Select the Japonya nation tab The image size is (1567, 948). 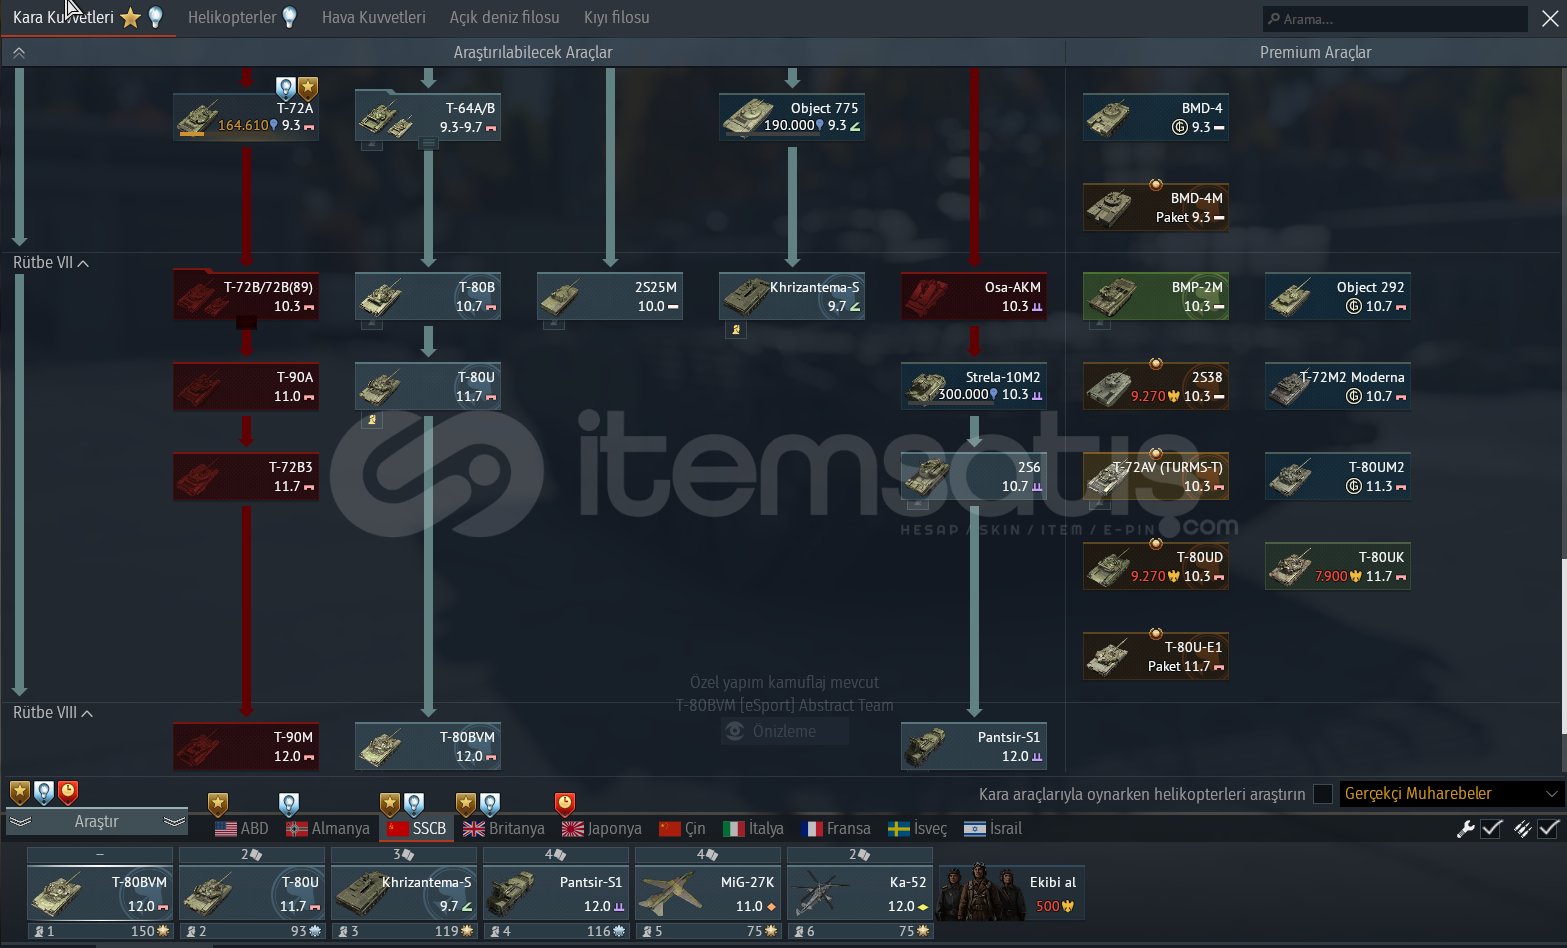tap(602, 828)
